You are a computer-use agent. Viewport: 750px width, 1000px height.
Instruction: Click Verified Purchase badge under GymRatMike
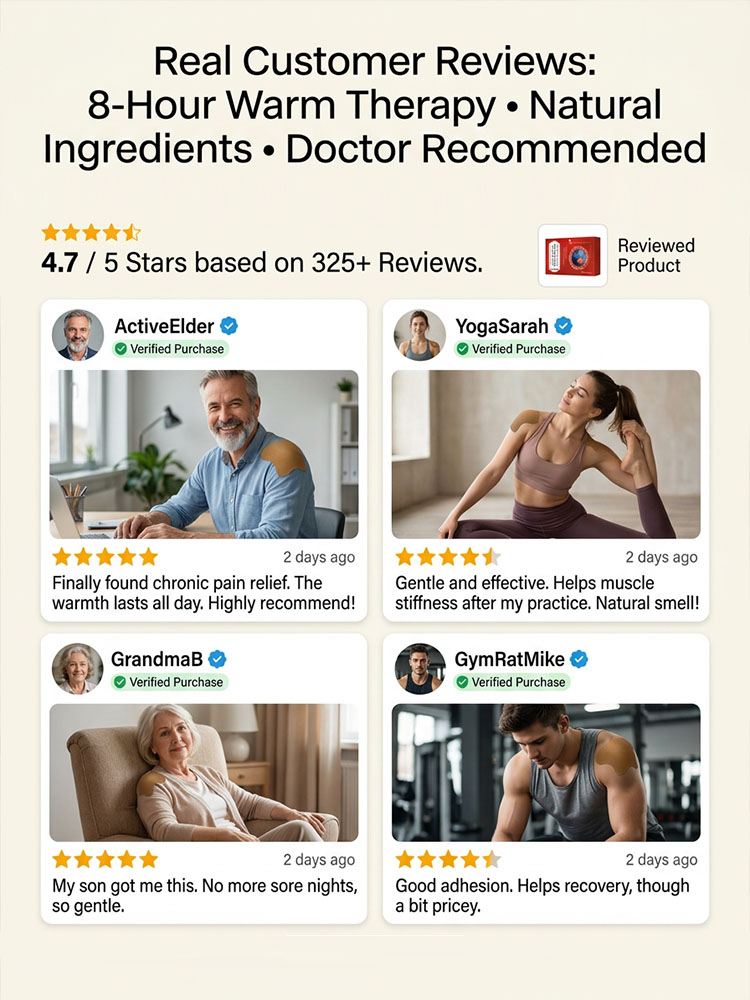click(511, 682)
